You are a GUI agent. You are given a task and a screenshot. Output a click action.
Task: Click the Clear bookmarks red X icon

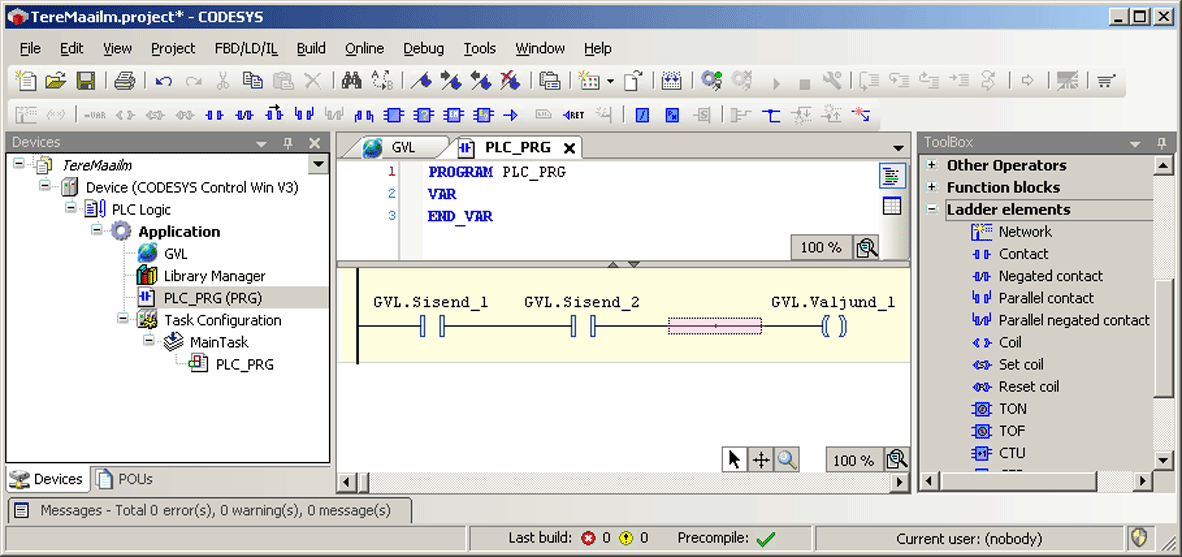point(510,80)
